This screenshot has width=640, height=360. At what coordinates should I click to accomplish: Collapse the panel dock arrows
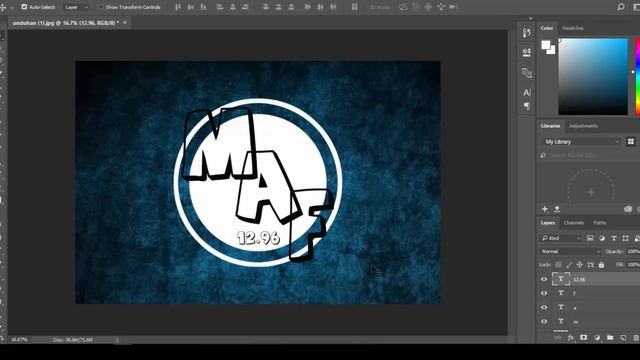click(x=530, y=18)
